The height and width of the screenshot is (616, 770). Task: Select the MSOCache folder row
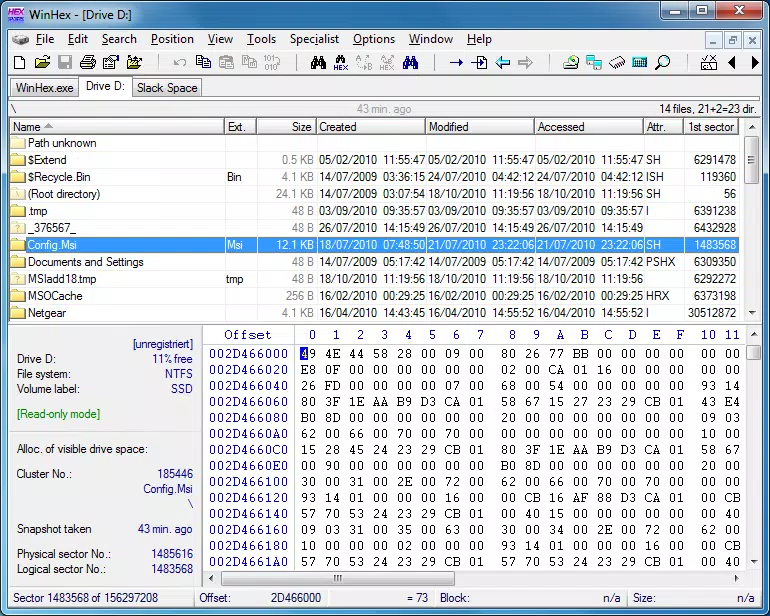pos(374,296)
